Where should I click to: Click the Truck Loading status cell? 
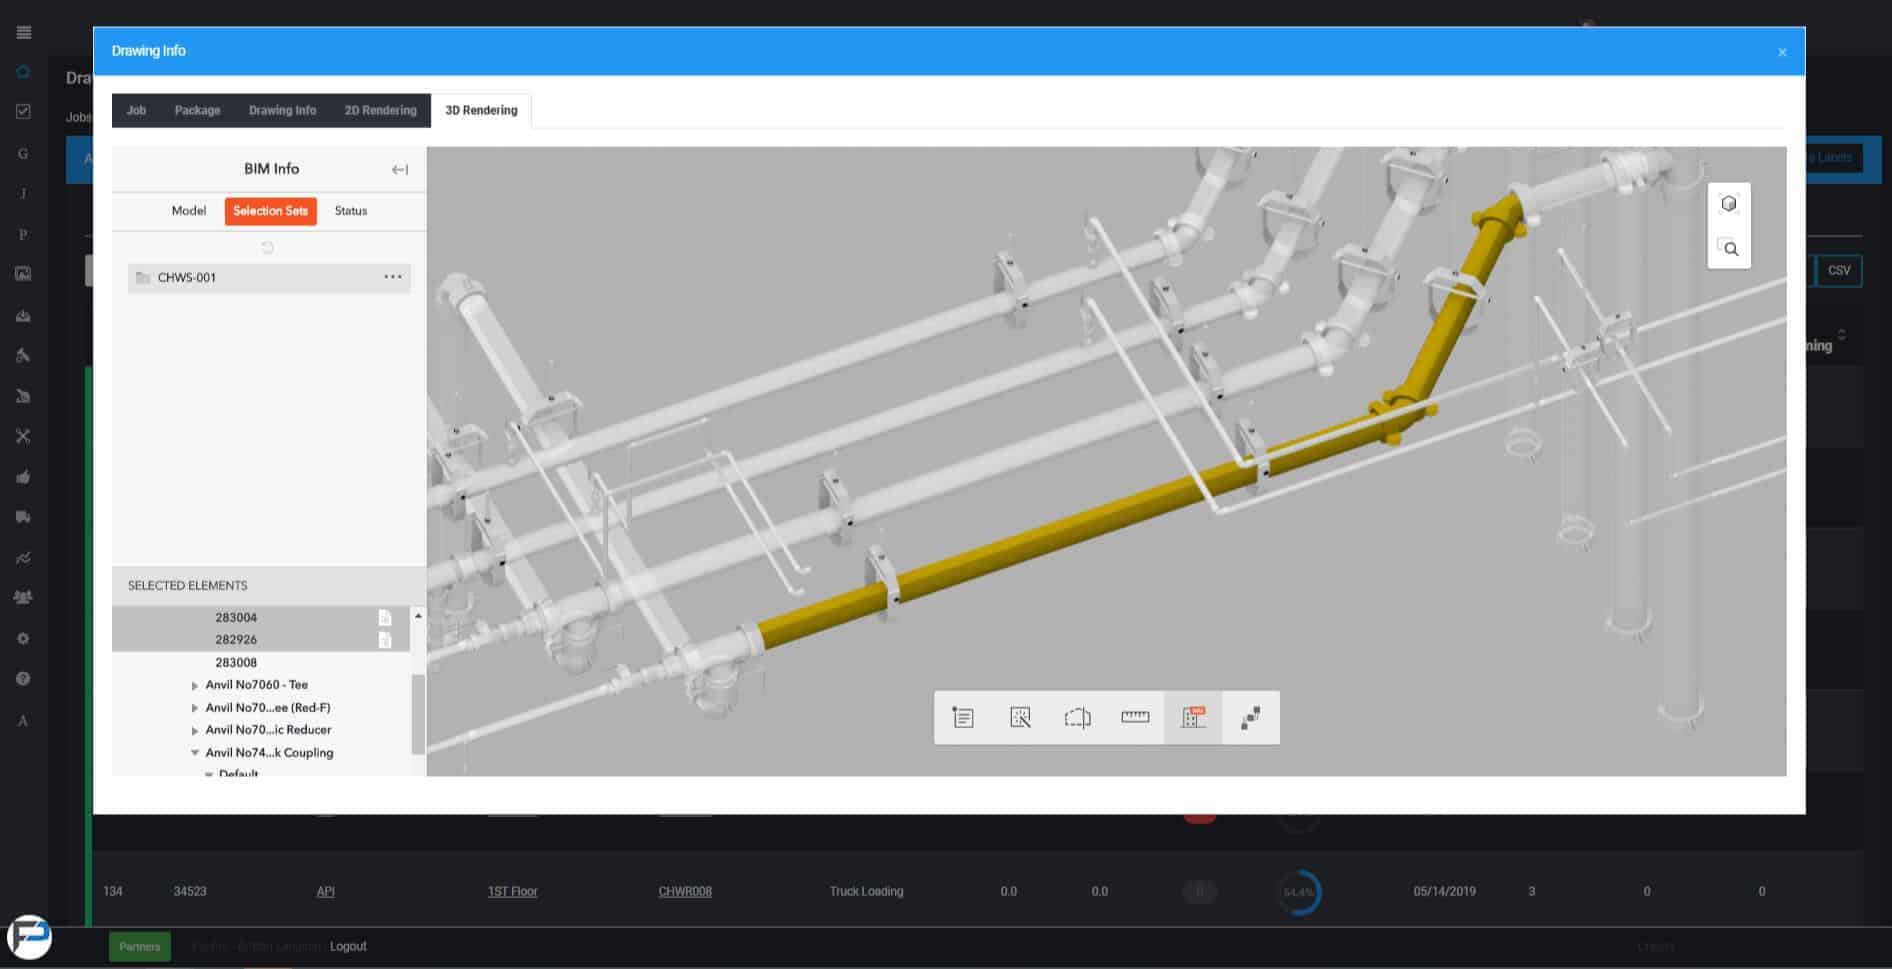[x=866, y=891]
